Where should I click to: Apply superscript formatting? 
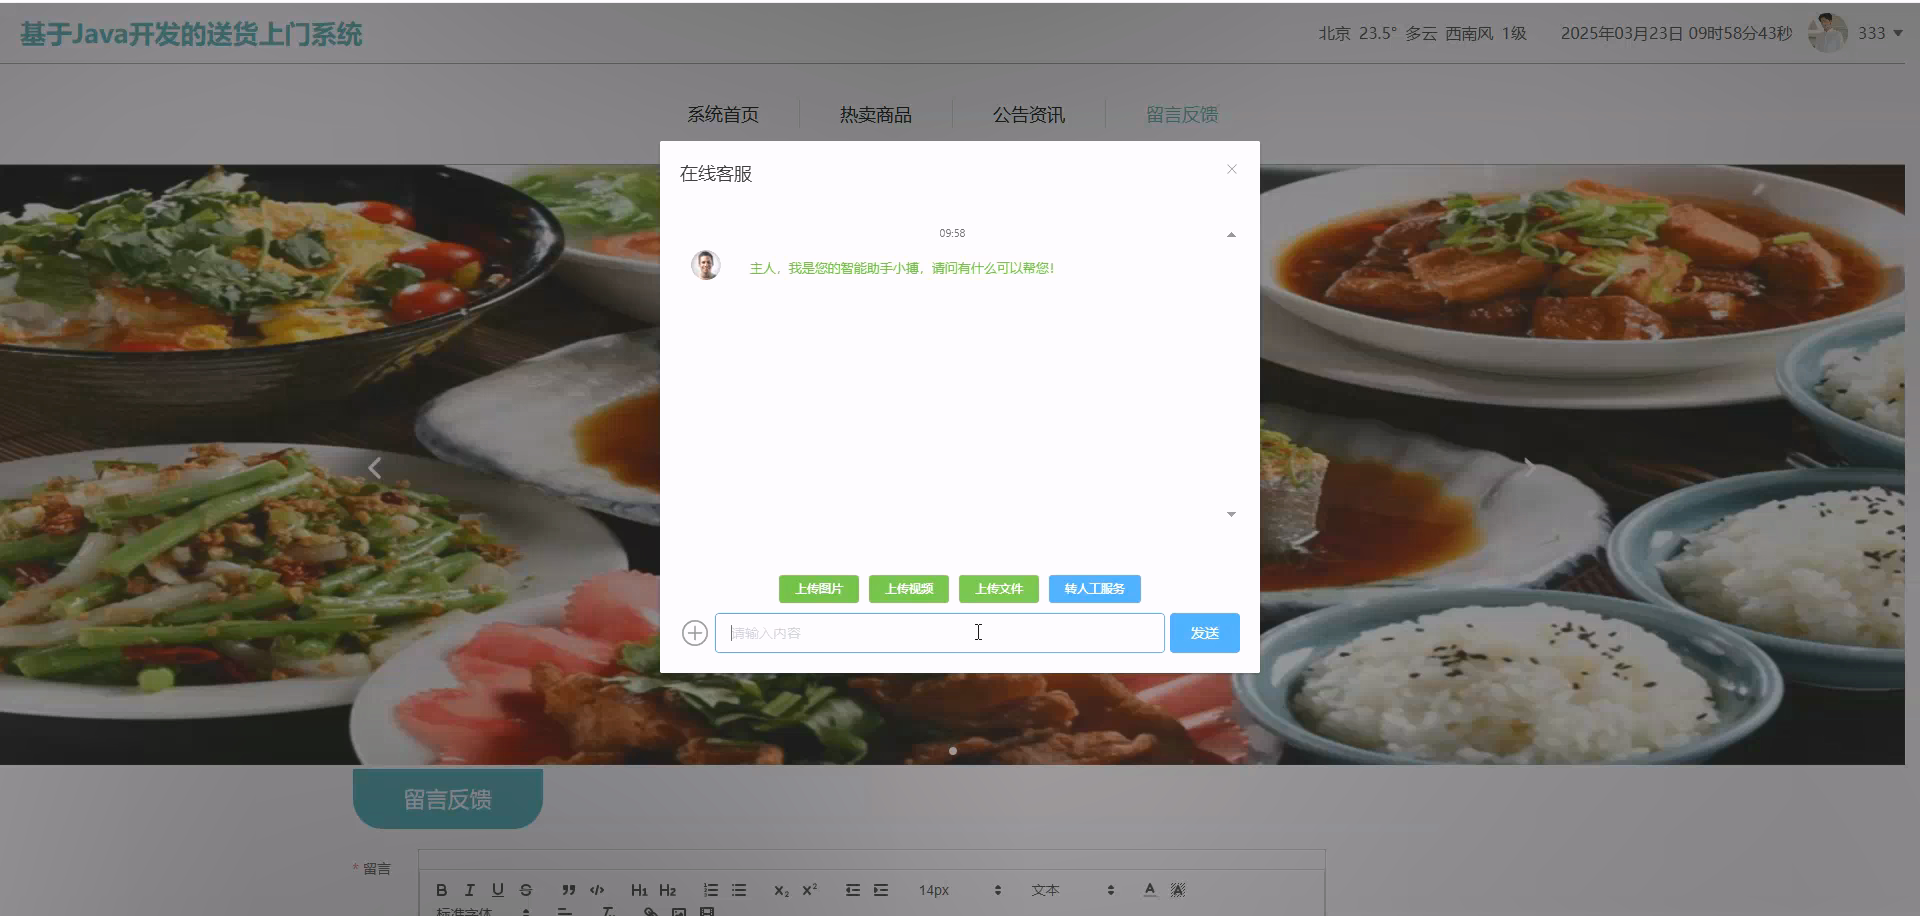click(810, 890)
